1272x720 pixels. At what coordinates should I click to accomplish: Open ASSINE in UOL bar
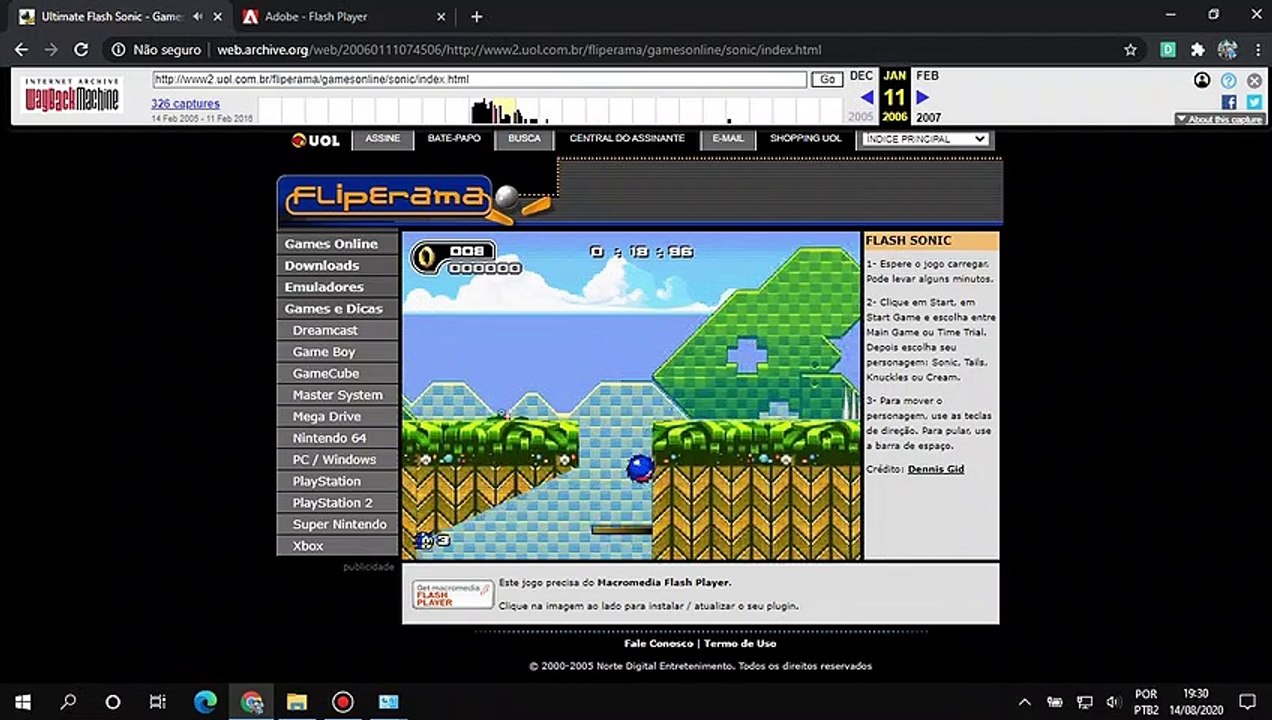coord(383,139)
